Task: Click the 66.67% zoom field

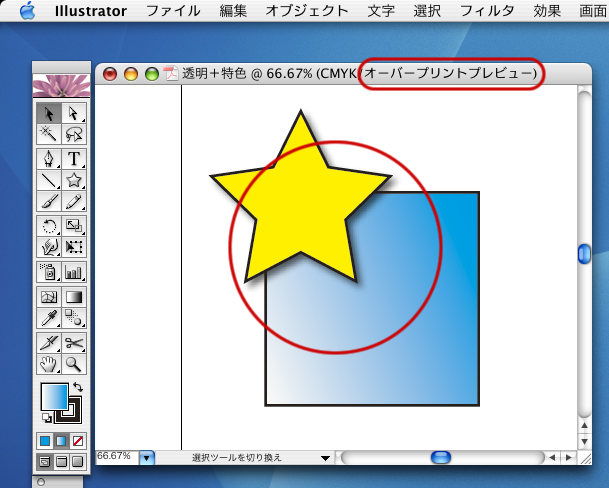Action: [x=117, y=457]
